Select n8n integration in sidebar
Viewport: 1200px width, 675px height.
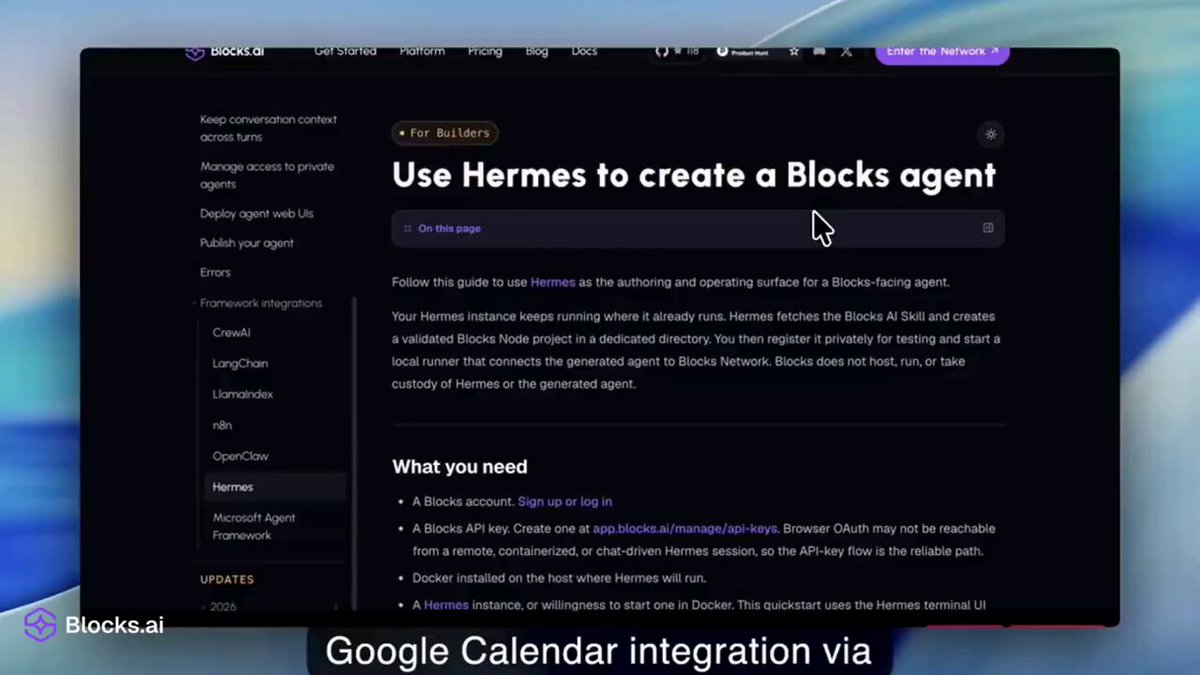(x=221, y=425)
